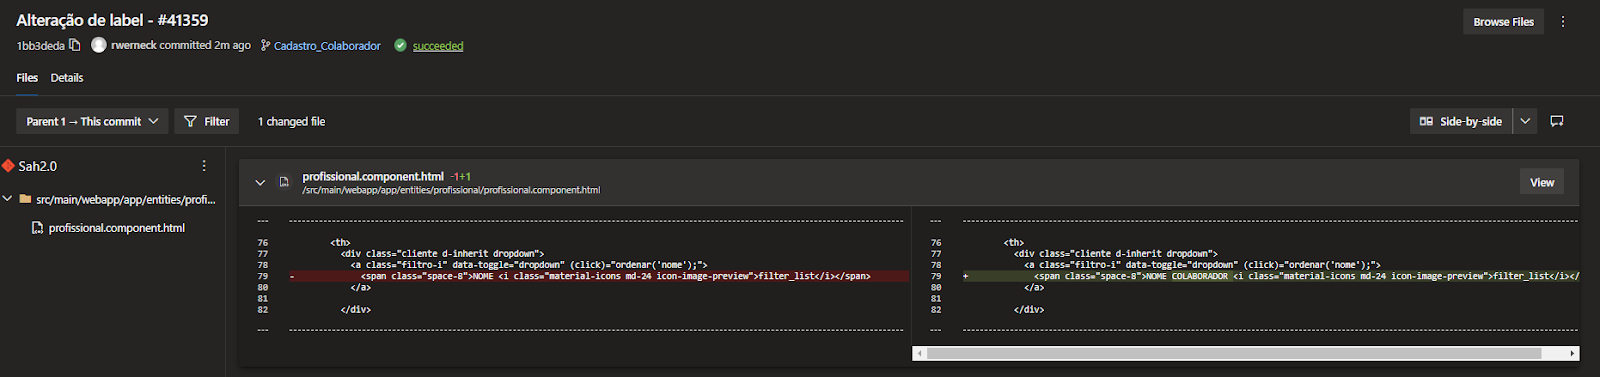
Task: Switch to the Details tab
Action: [67, 78]
